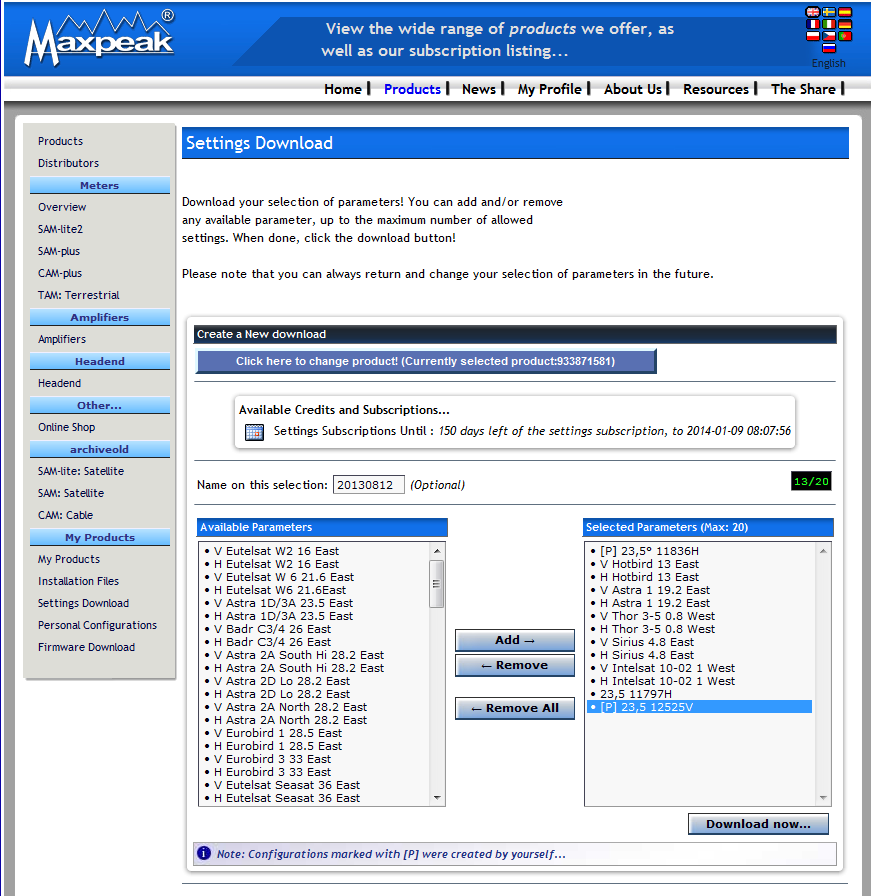Click the info icon next to the note
The image size is (871, 896).
[x=204, y=853]
